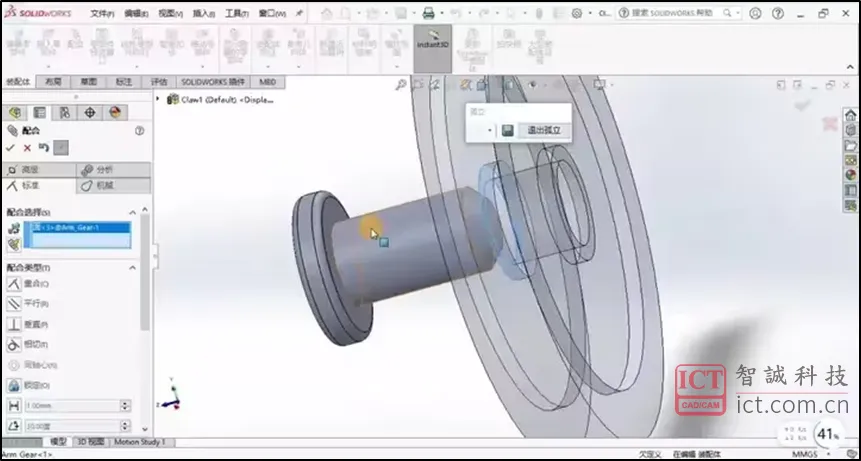Open mate help question mark icon
The image size is (861, 461).
139,131
